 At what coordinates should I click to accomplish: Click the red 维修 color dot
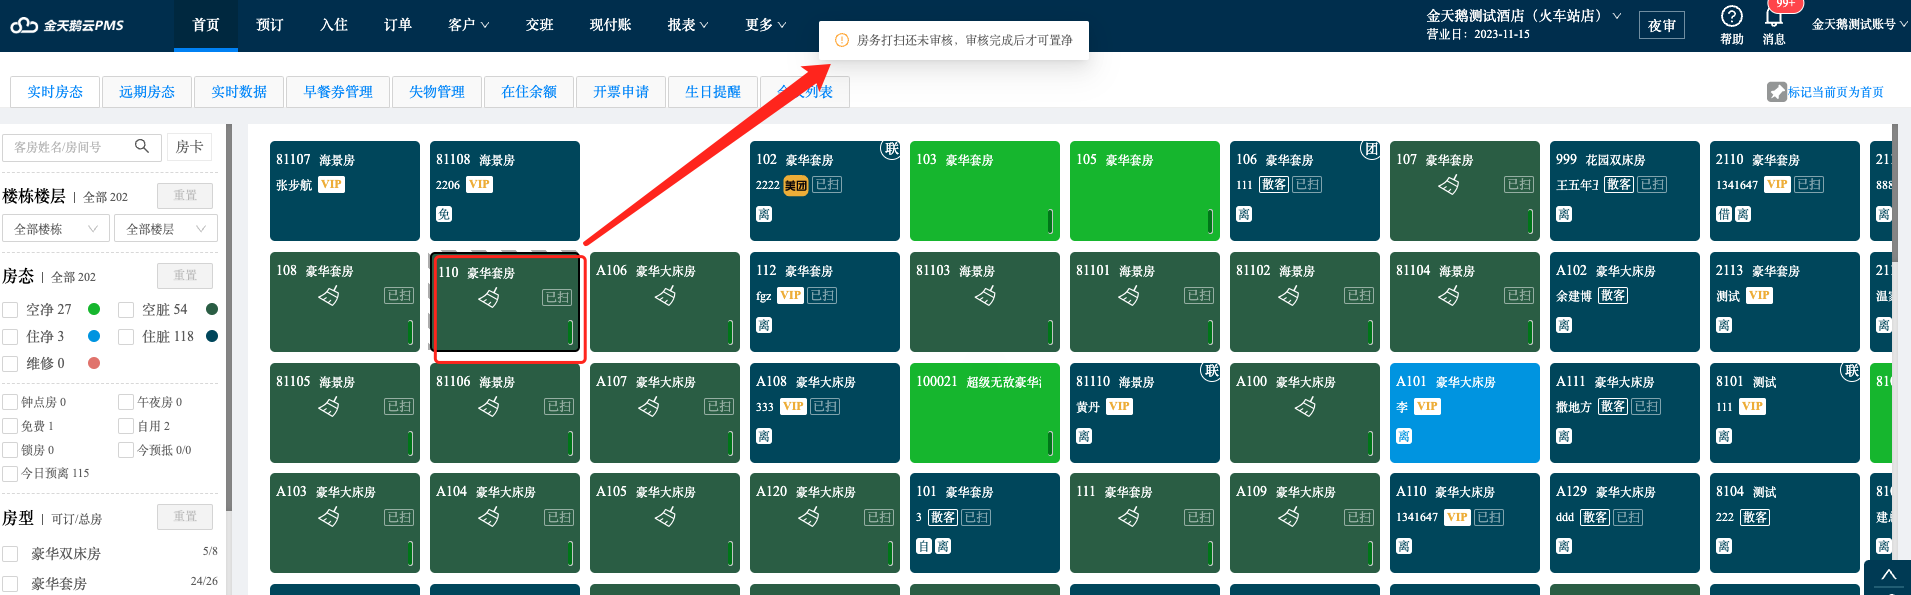pos(94,363)
